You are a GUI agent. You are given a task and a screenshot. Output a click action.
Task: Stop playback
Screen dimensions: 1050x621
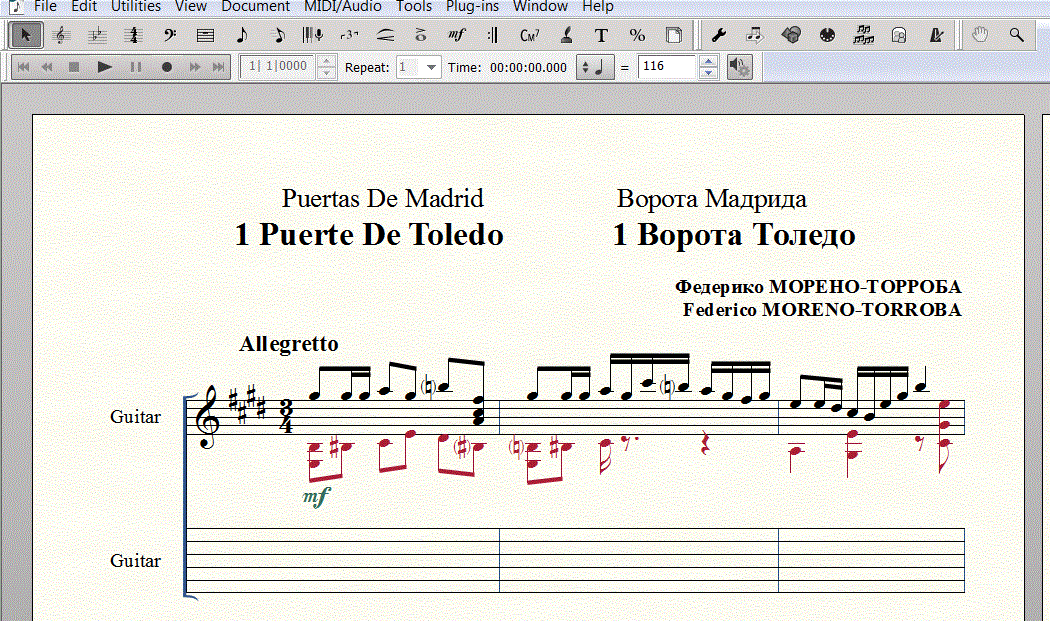(x=74, y=67)
